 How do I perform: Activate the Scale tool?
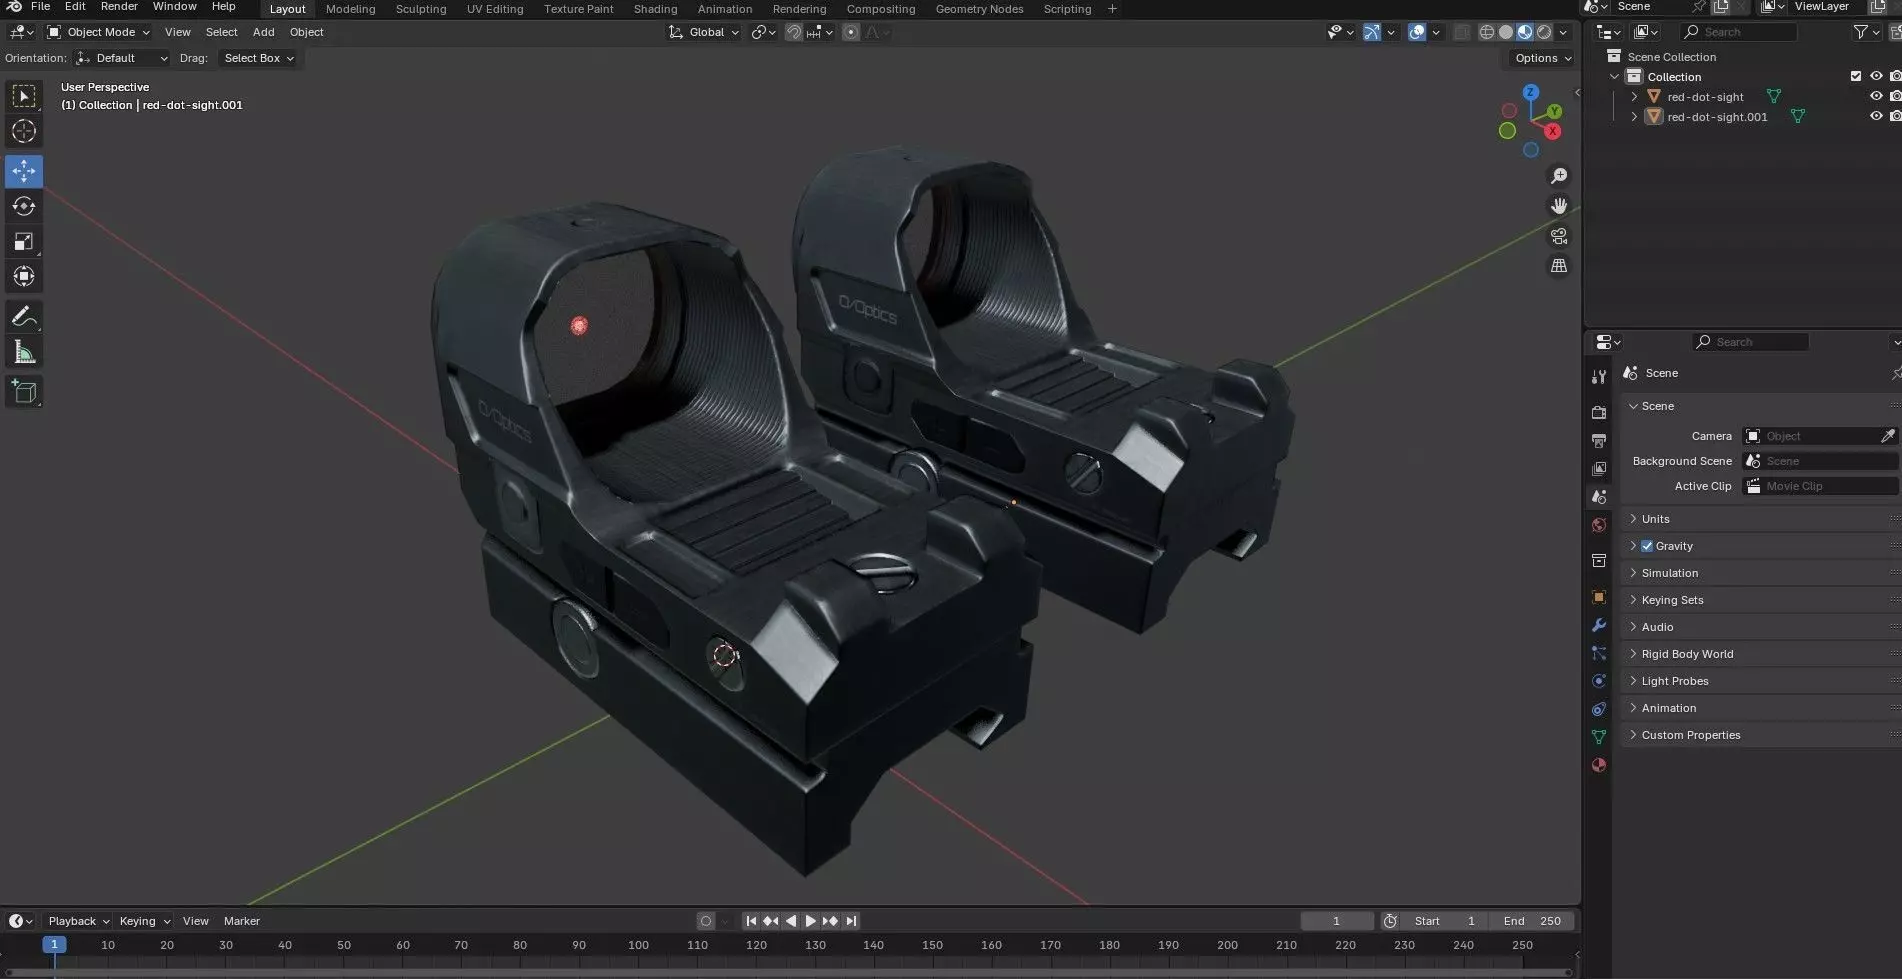coord(24,241)
